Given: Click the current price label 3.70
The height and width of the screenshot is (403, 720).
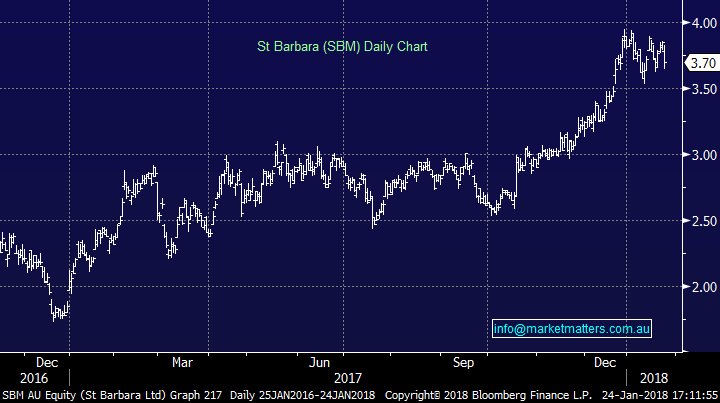Looking at the screenshot, I should 702,63.
